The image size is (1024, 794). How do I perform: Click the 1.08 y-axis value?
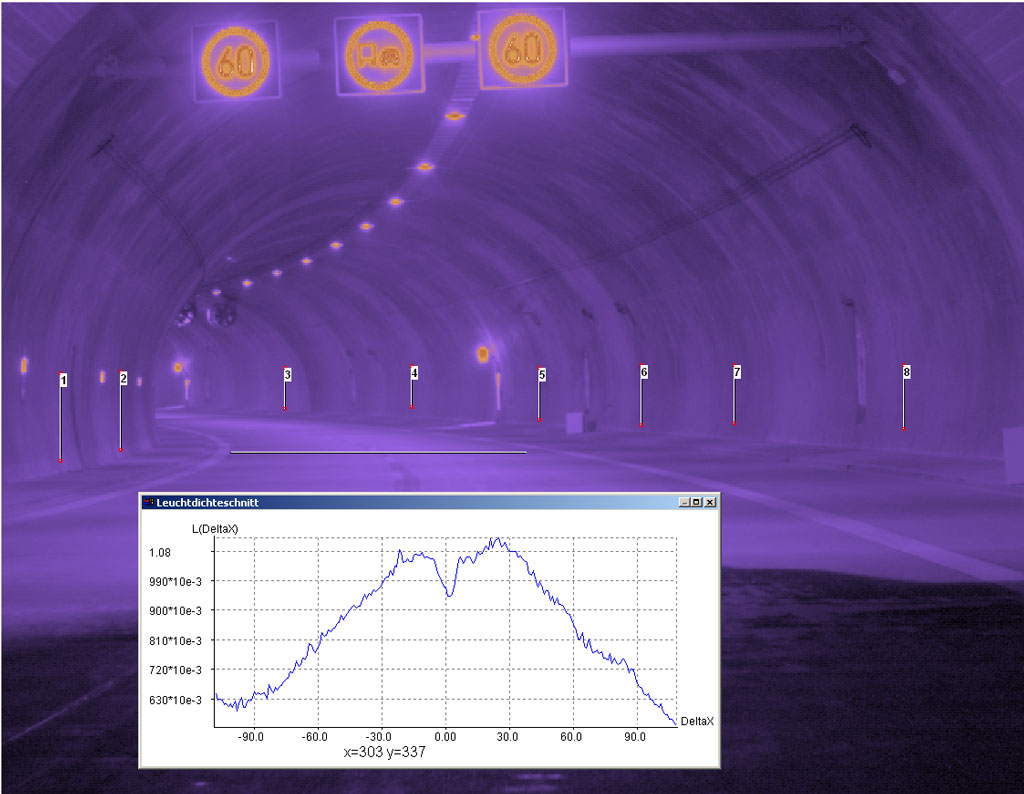tap(159, 552)
